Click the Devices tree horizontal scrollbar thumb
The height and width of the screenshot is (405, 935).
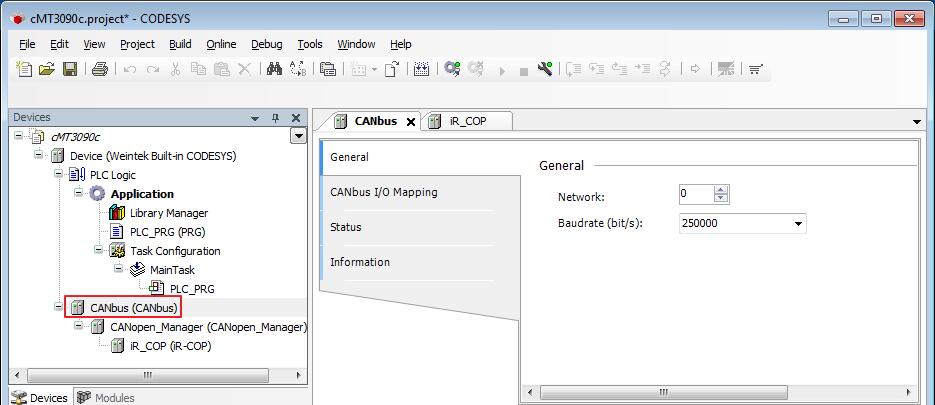tap(148, 375)
